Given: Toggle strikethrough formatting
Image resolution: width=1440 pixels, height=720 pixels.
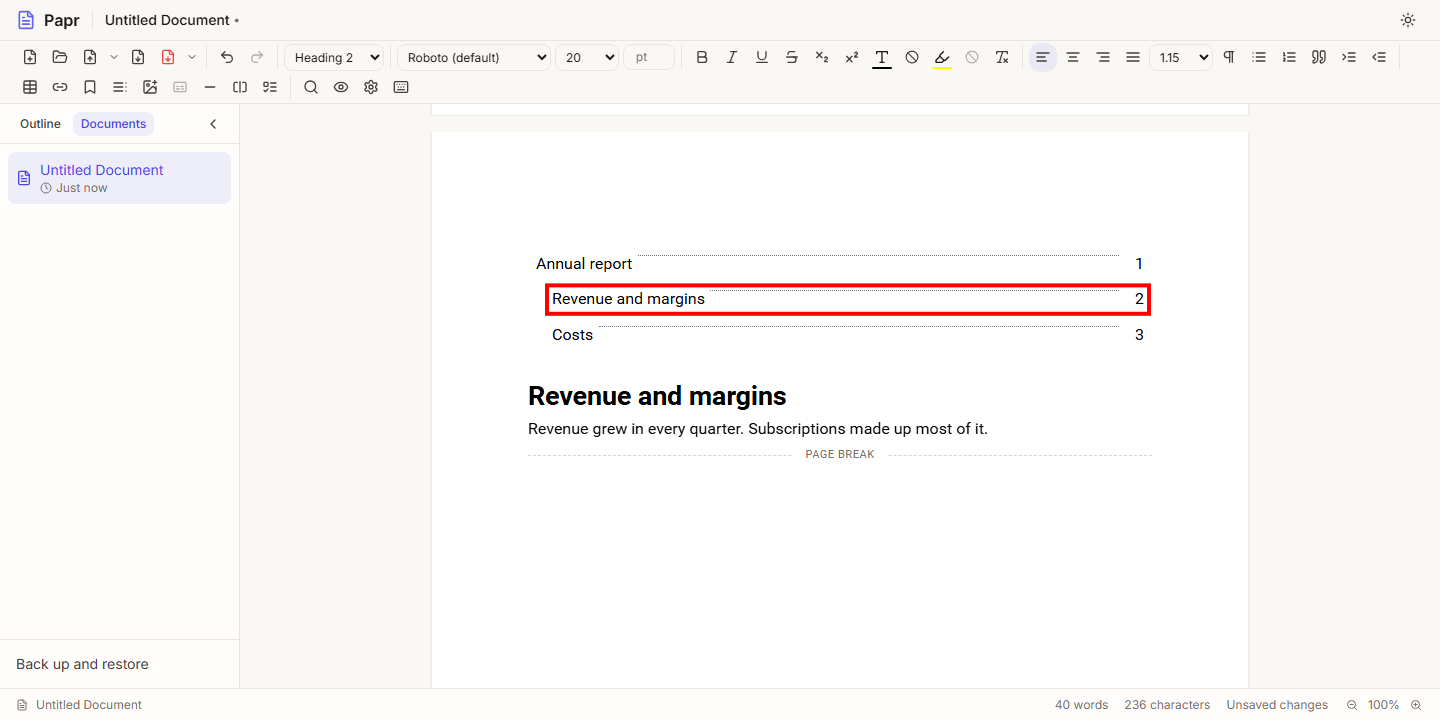Looking at the screenshot, I should click(792, 57).
